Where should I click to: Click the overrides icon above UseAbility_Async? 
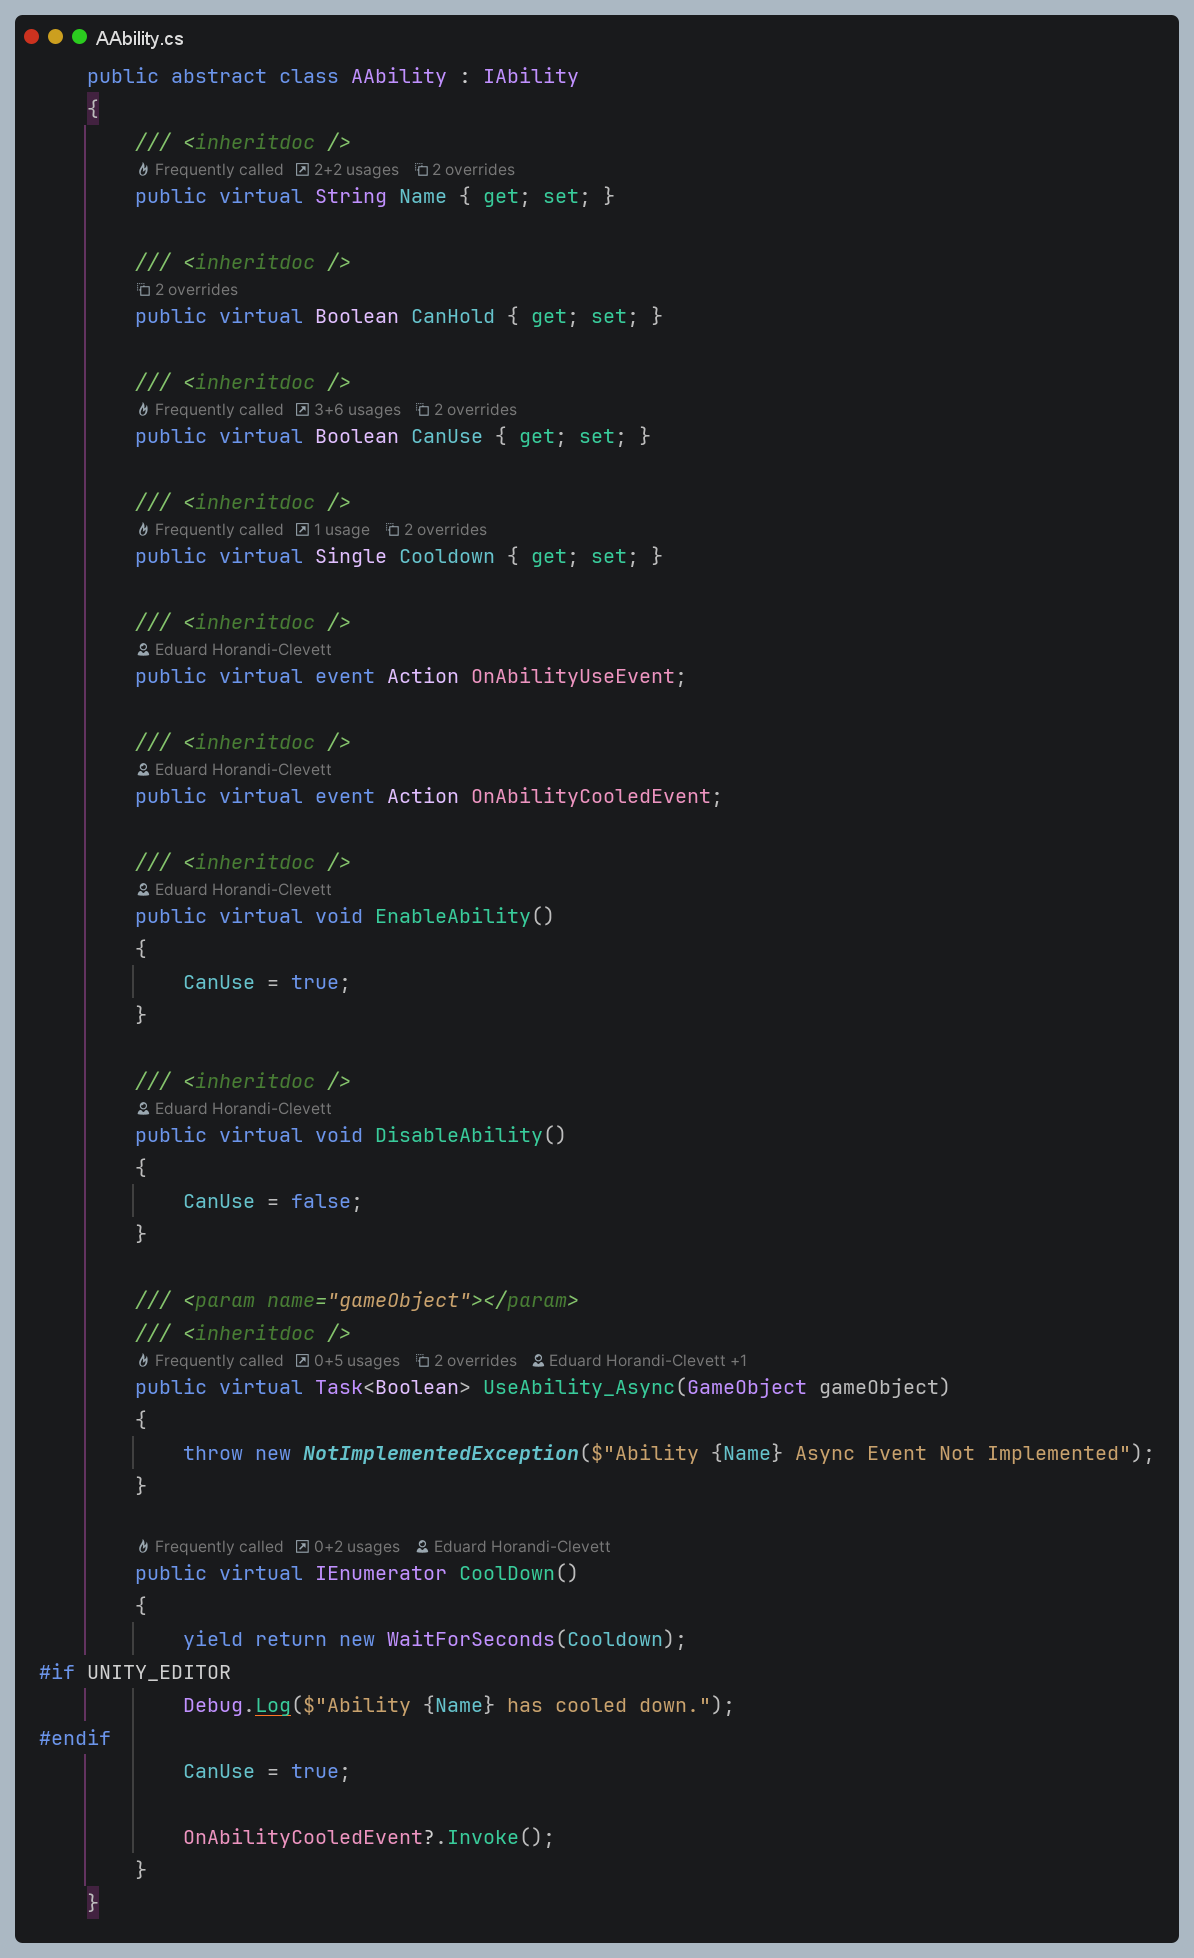coord(422,1361)
